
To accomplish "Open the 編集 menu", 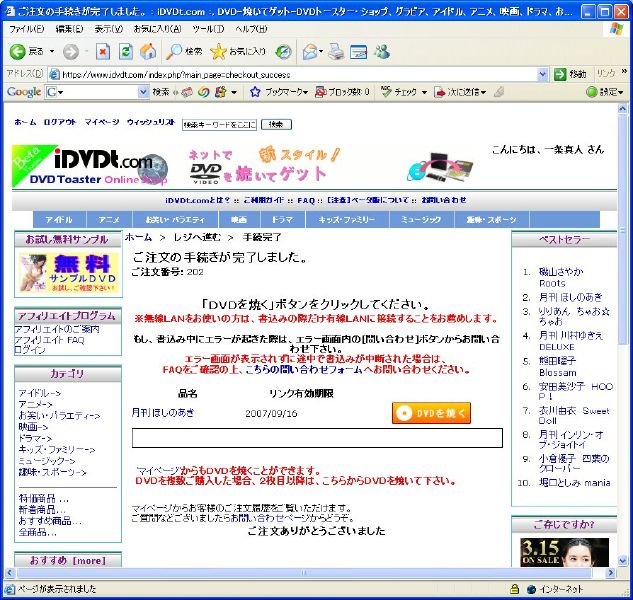I will (69, 29).
